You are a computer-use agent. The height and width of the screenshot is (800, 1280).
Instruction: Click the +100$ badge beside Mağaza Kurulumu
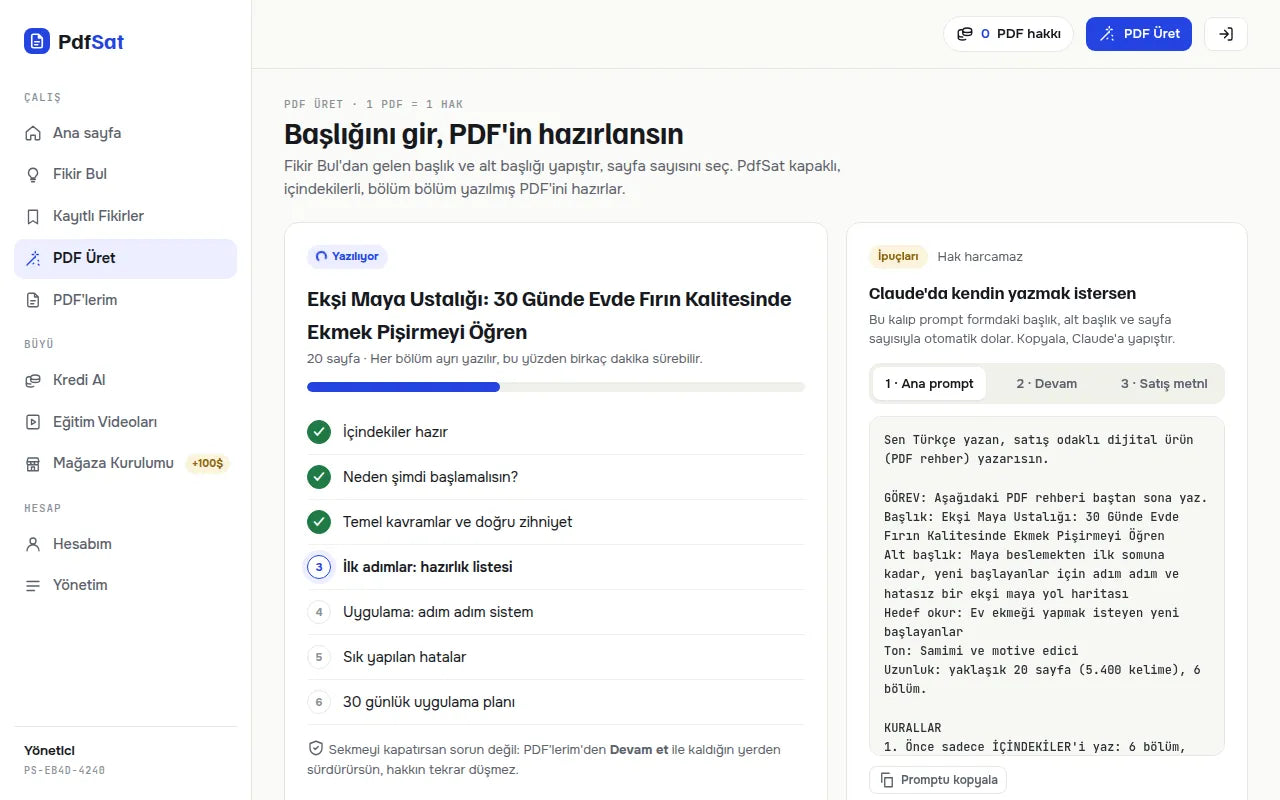pyautogui.click(x=208, y=464)
